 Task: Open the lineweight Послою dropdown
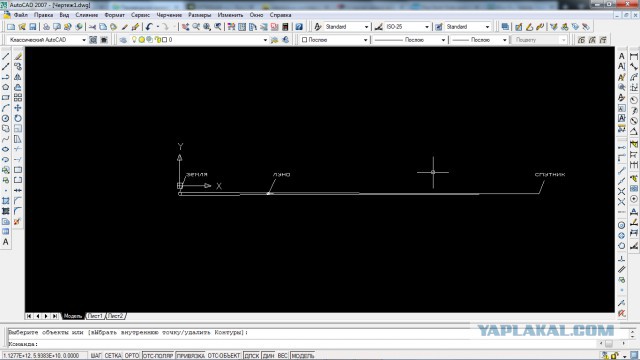coord(504,40)
